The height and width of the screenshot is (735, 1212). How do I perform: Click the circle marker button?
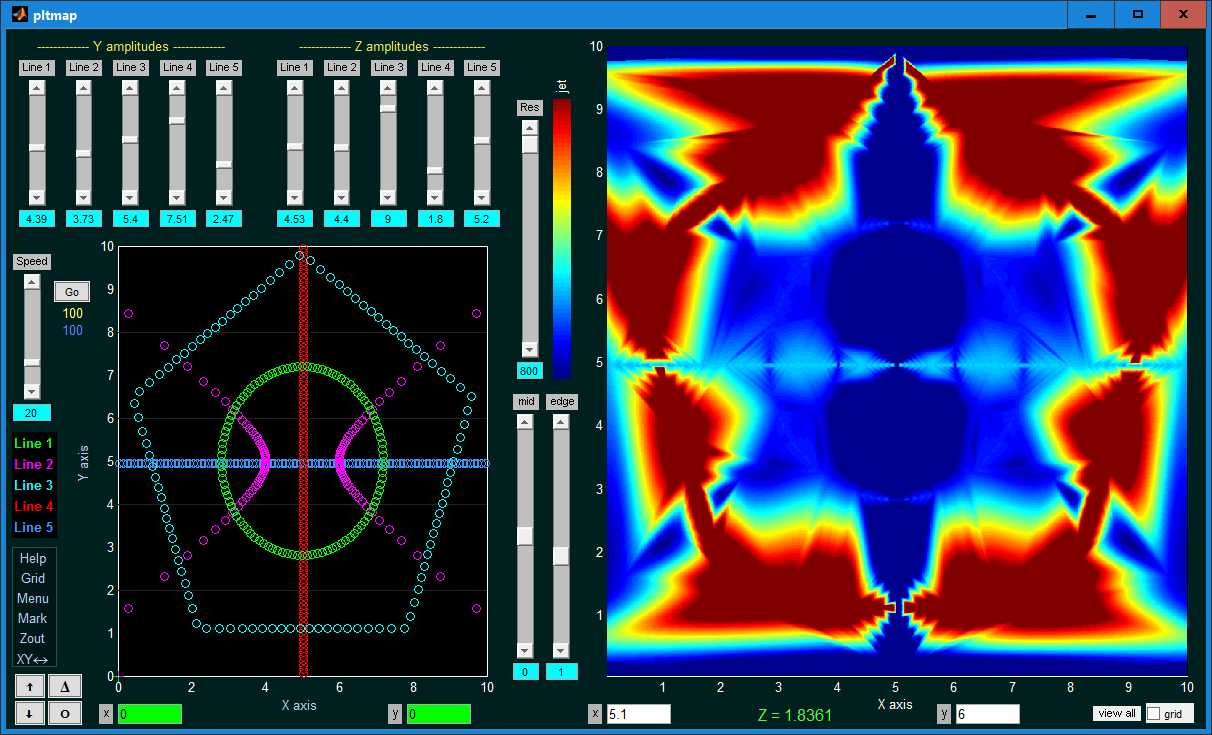(65, 714)
